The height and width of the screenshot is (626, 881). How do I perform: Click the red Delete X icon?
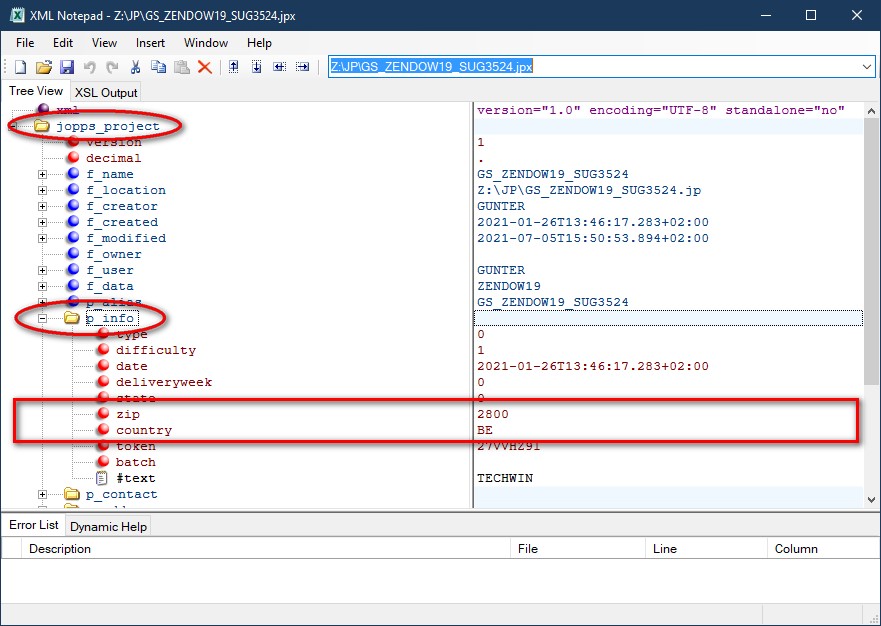[205, 67]
